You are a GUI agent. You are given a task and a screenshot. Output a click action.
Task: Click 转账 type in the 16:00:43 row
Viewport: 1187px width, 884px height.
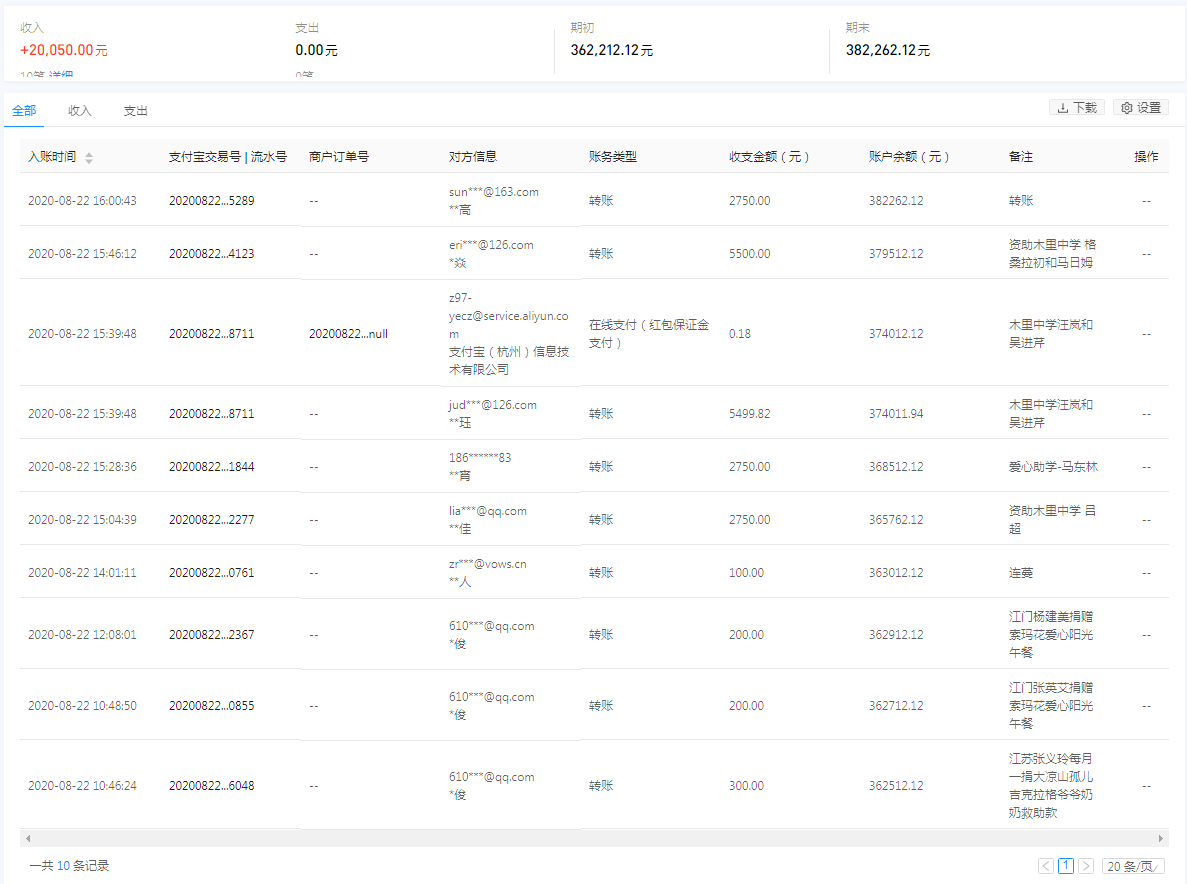coord(601,201)
